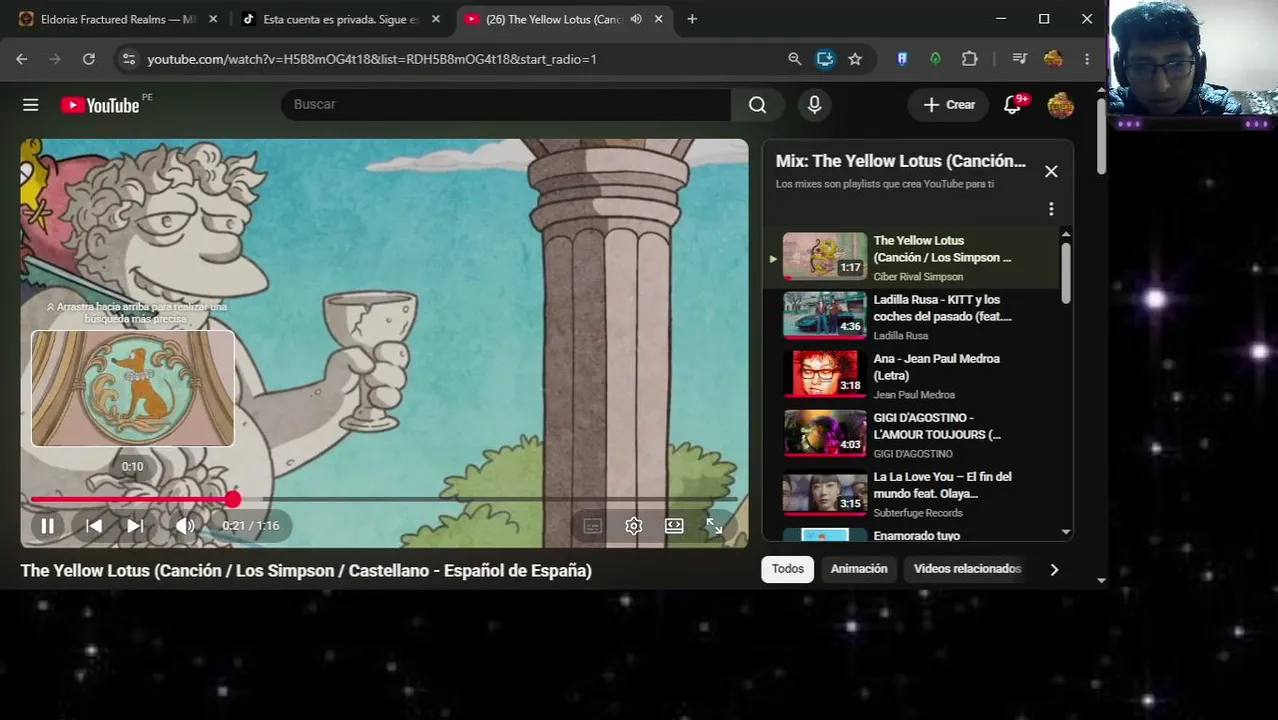Click the Ladilla Rusa channel name
The width and height of the screenshot is (1278, 720).
click(901, 336)
